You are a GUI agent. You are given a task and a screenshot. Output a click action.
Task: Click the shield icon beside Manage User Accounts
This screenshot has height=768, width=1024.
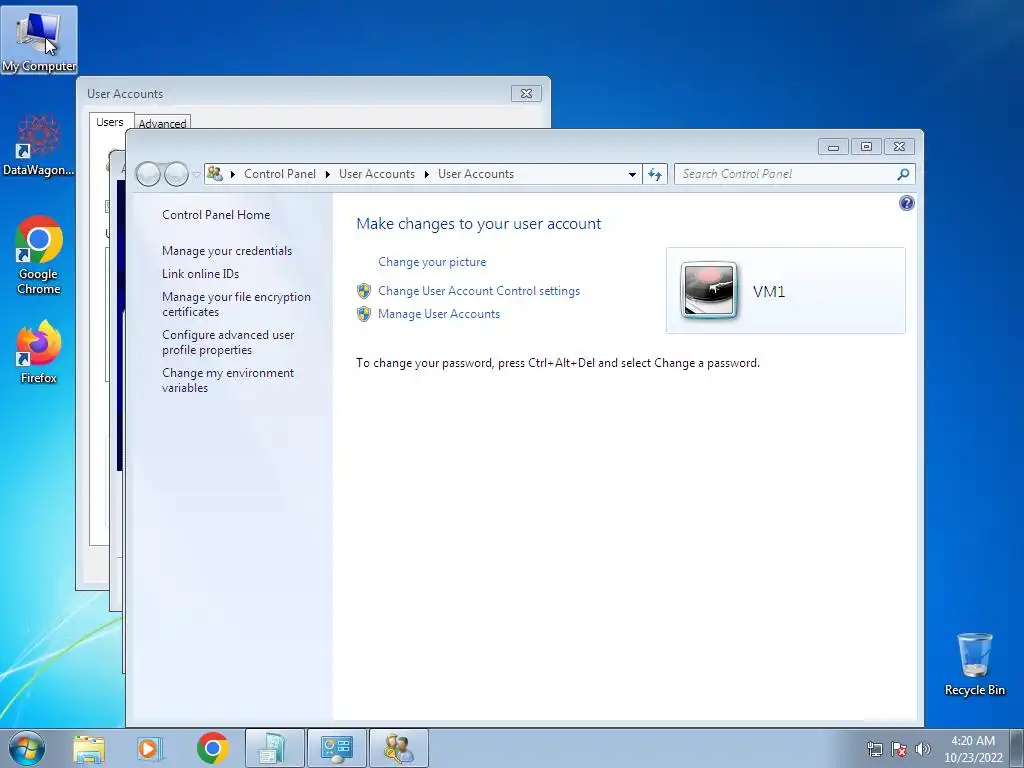[x=364, y=314]
